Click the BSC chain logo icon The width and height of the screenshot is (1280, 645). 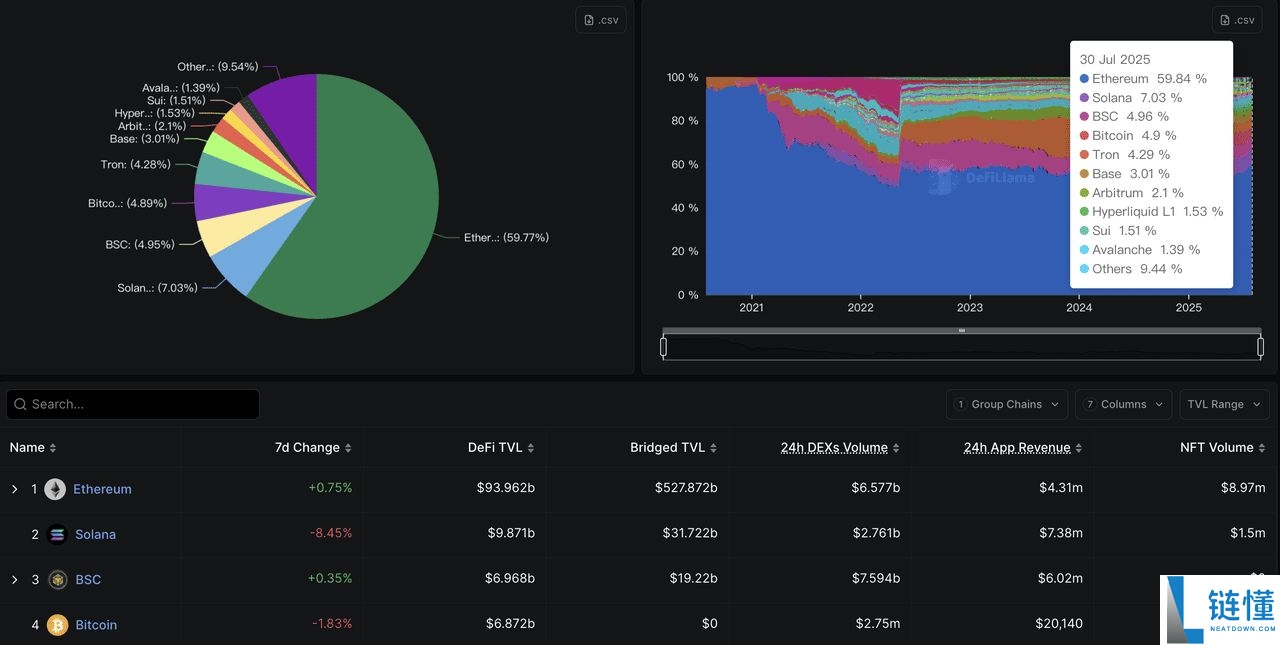click(57, 579)
